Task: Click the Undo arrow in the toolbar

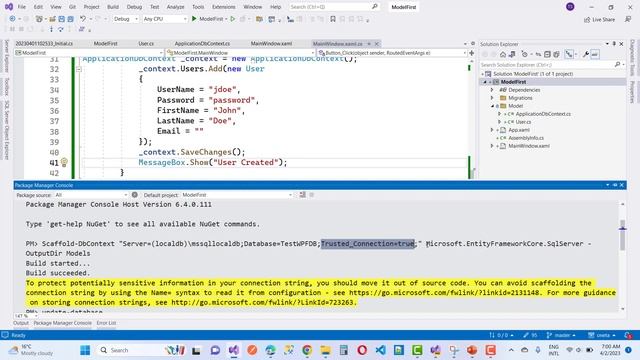Action: 83,19
